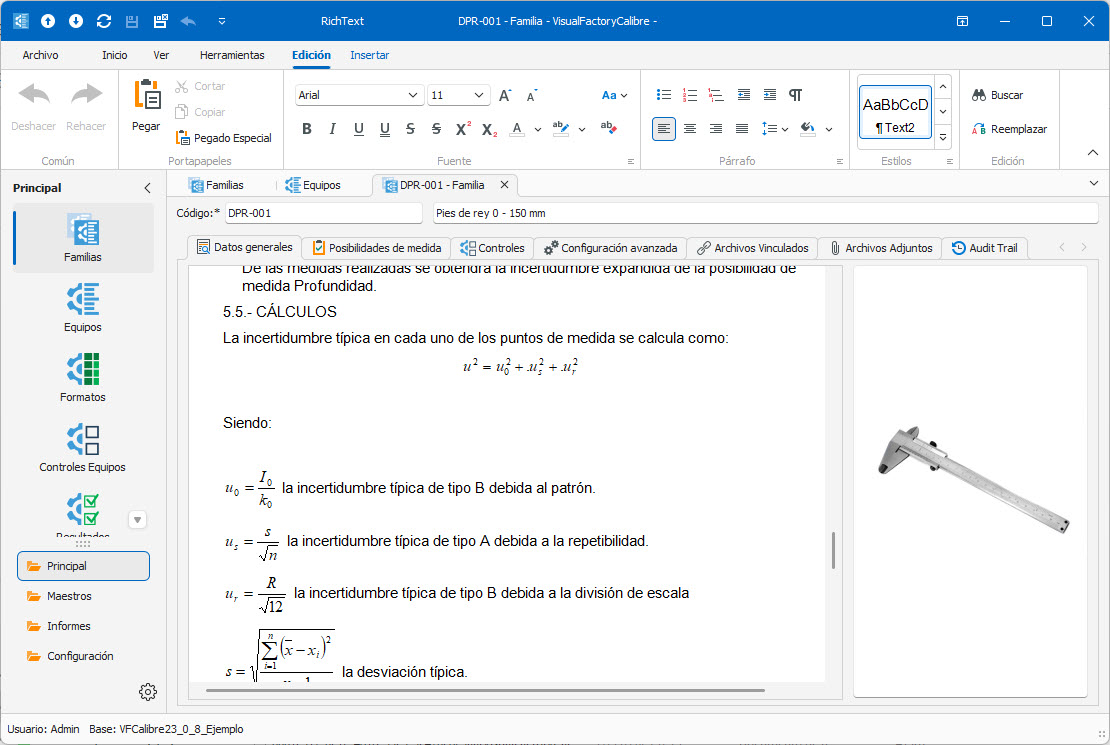Toggle show paragraph marks
The height and width of the screenshot is (745, 1110).
[796, 95]
